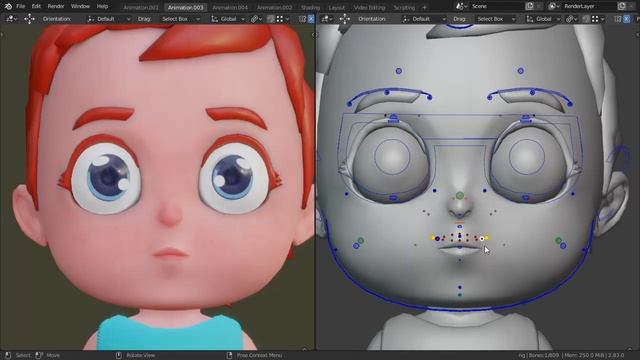The width and height of the screenshot is (640, 360).
Task: Click the new view layer icon beside RenderLayer
Action: (x=622, y=6)
